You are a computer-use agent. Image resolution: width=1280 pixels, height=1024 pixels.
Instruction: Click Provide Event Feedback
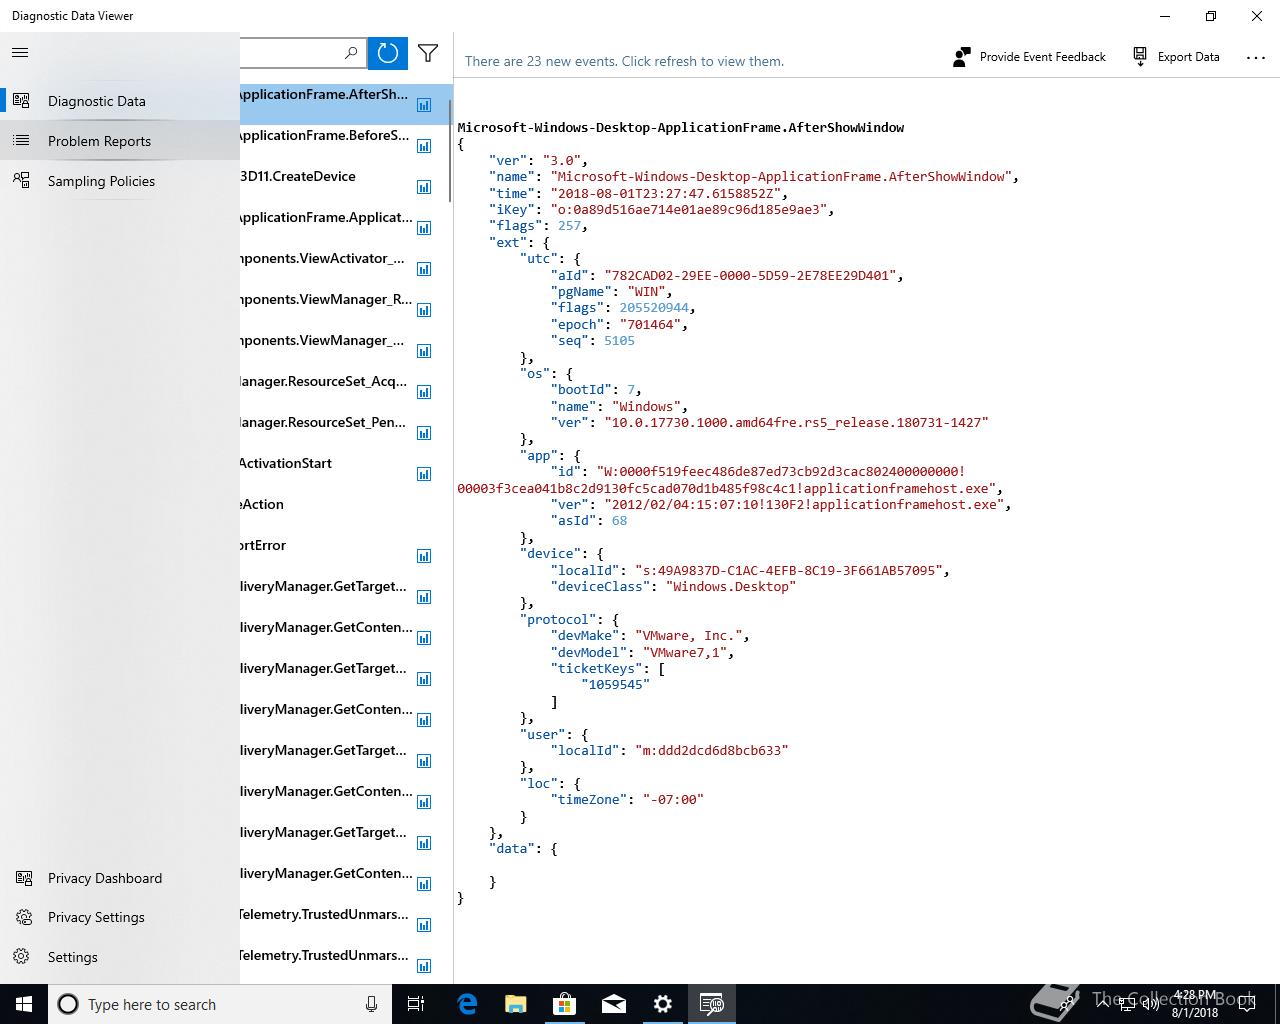[x=1029, y=57]
